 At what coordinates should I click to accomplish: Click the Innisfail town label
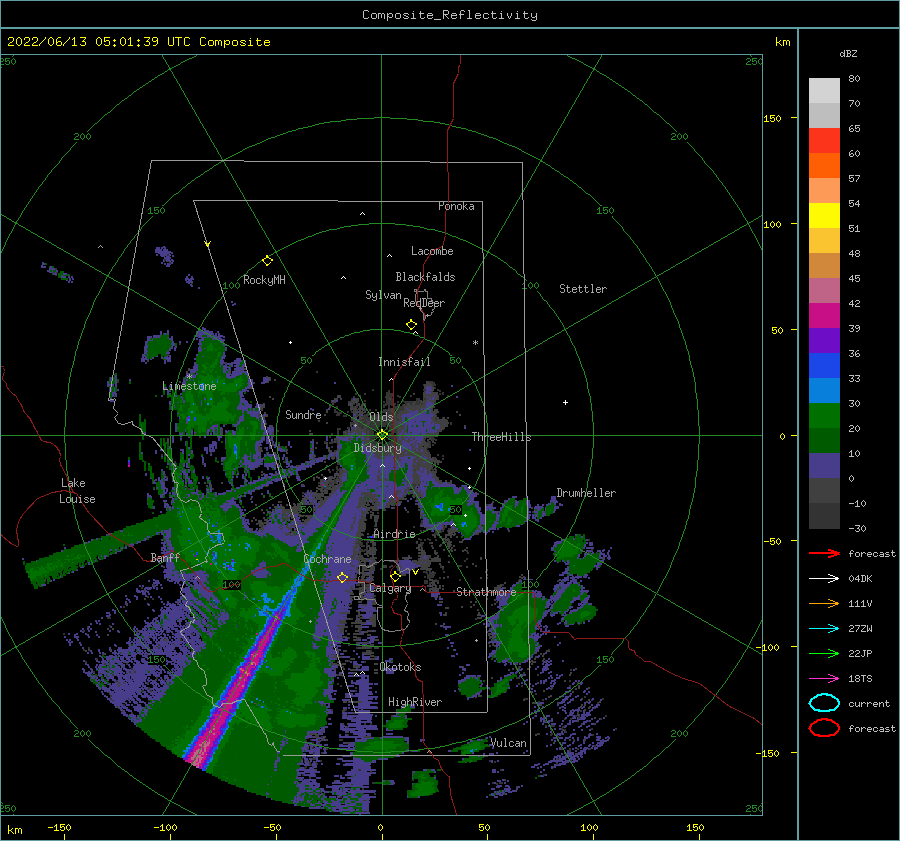(x=404, y=362)
